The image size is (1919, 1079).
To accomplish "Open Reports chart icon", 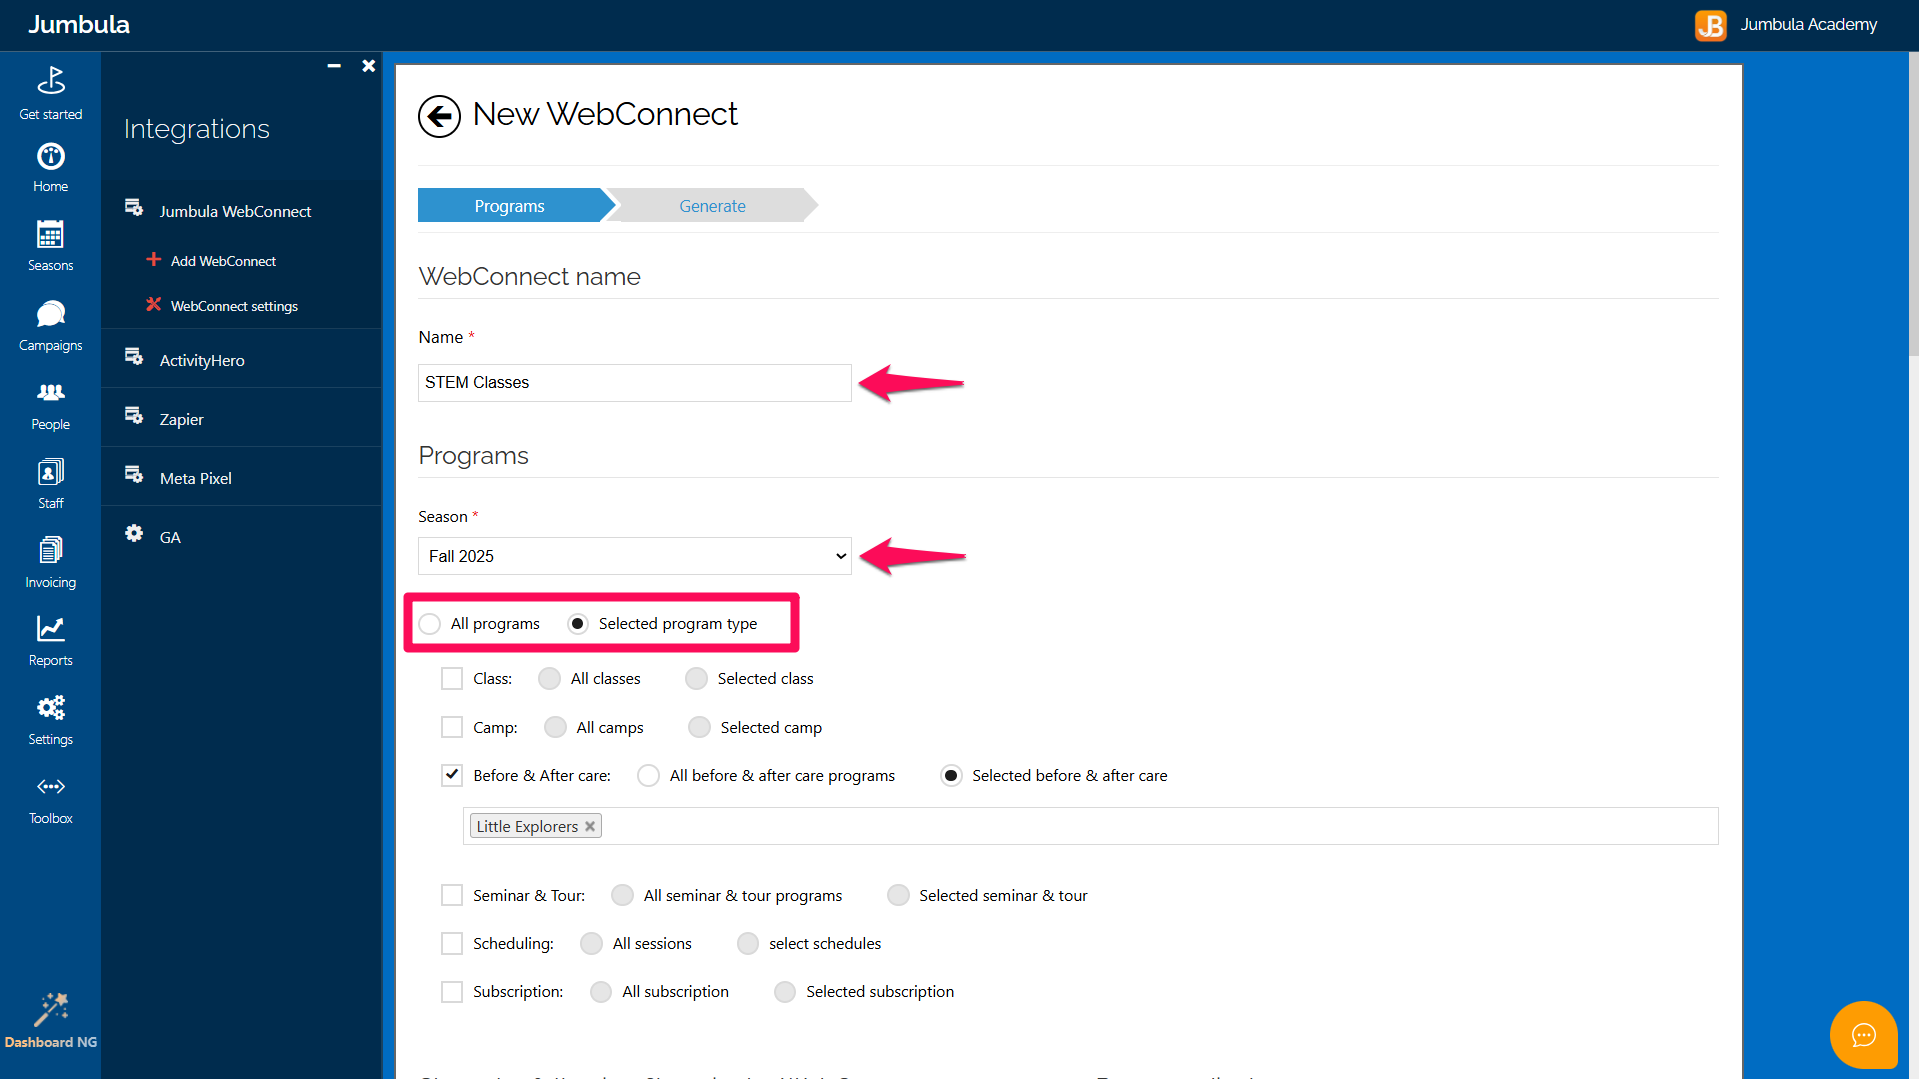I will (51, 628).
